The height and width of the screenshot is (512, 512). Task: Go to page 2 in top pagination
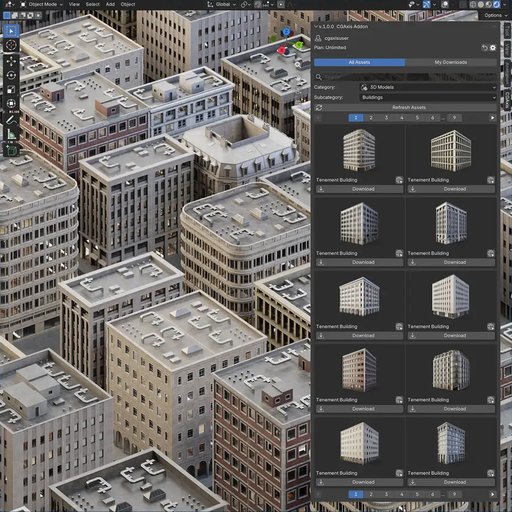371,118
